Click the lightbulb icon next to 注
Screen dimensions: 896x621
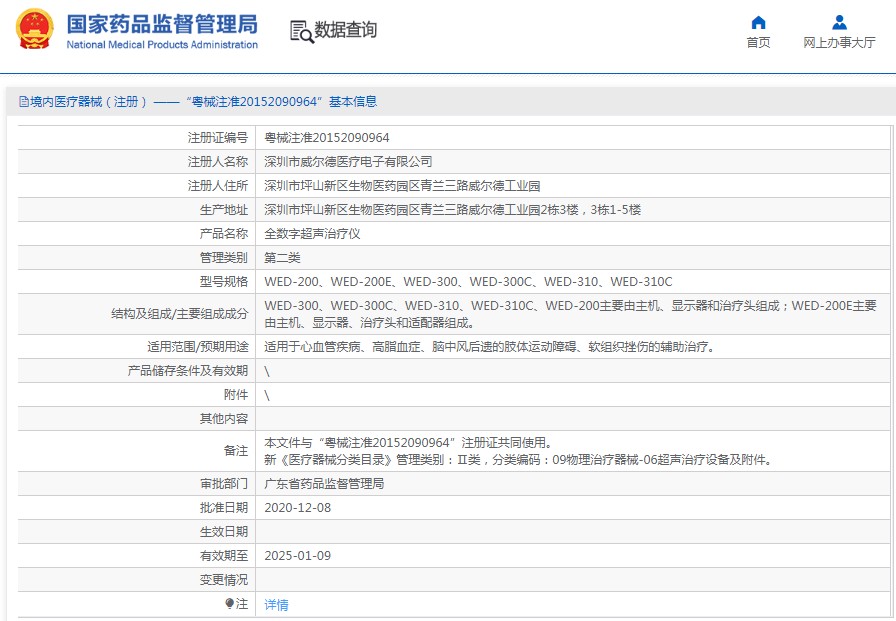pyautogui.click(x=229, y=603)
